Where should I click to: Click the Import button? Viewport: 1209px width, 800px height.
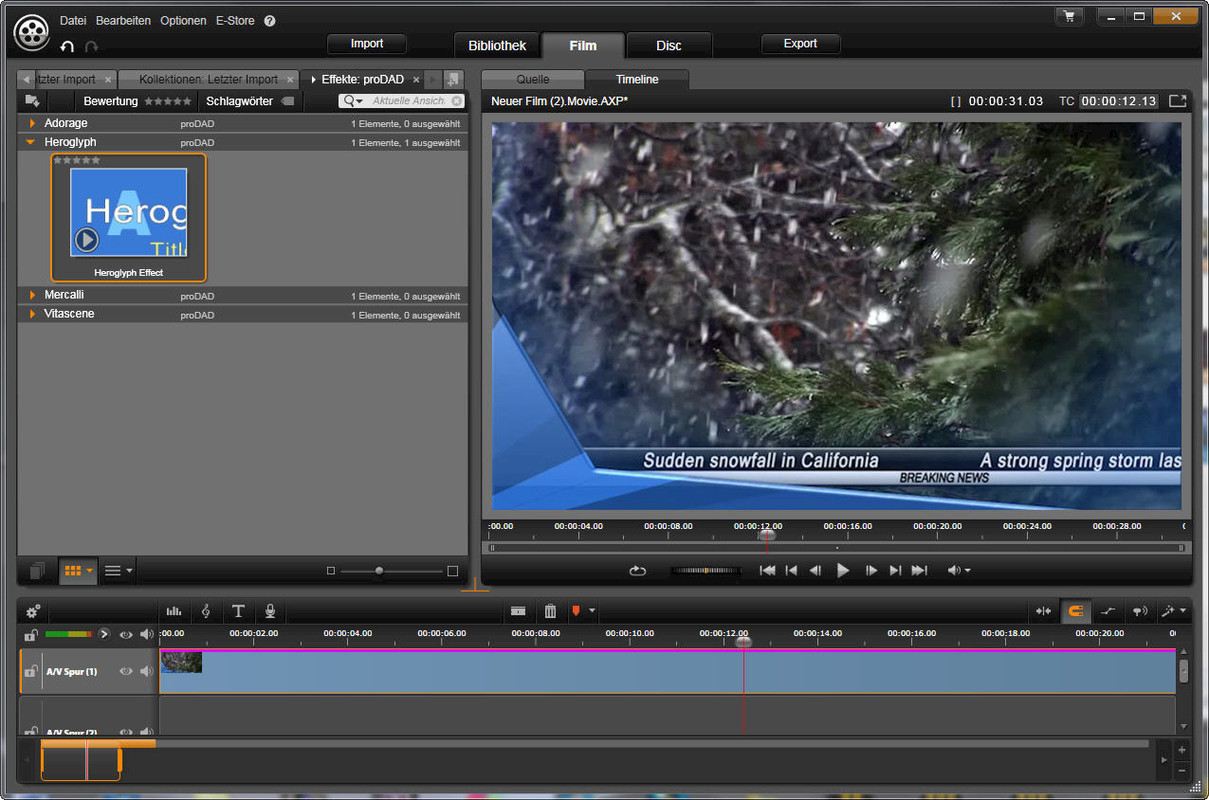367,44
